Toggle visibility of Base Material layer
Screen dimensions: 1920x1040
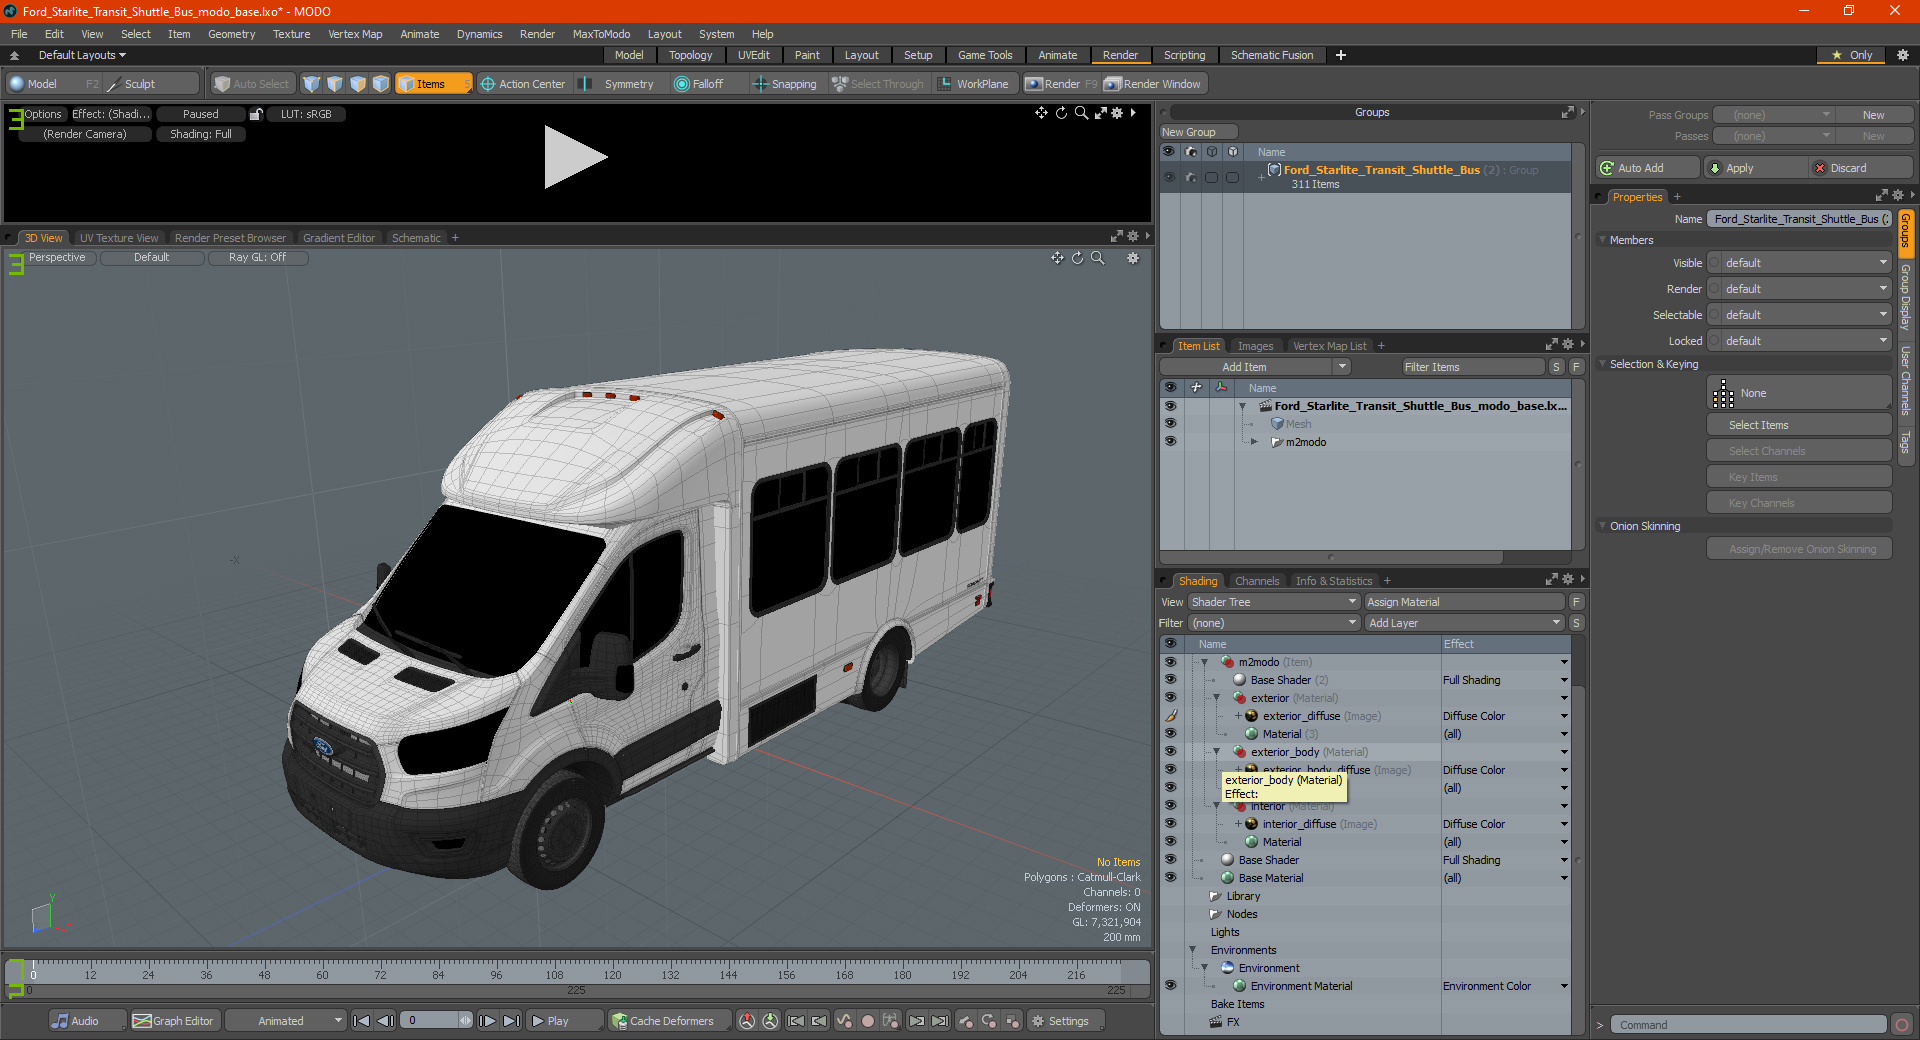coord(1170,878)
